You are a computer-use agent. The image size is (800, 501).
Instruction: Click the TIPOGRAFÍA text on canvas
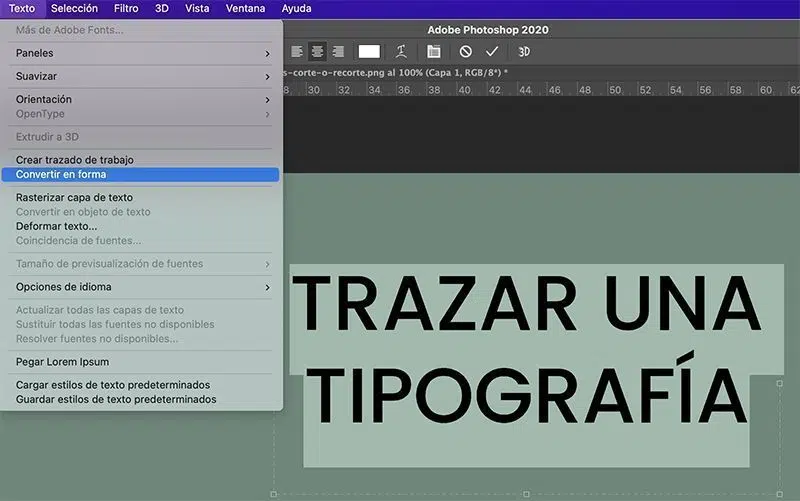pyautogui.click(x=527, y=389)
